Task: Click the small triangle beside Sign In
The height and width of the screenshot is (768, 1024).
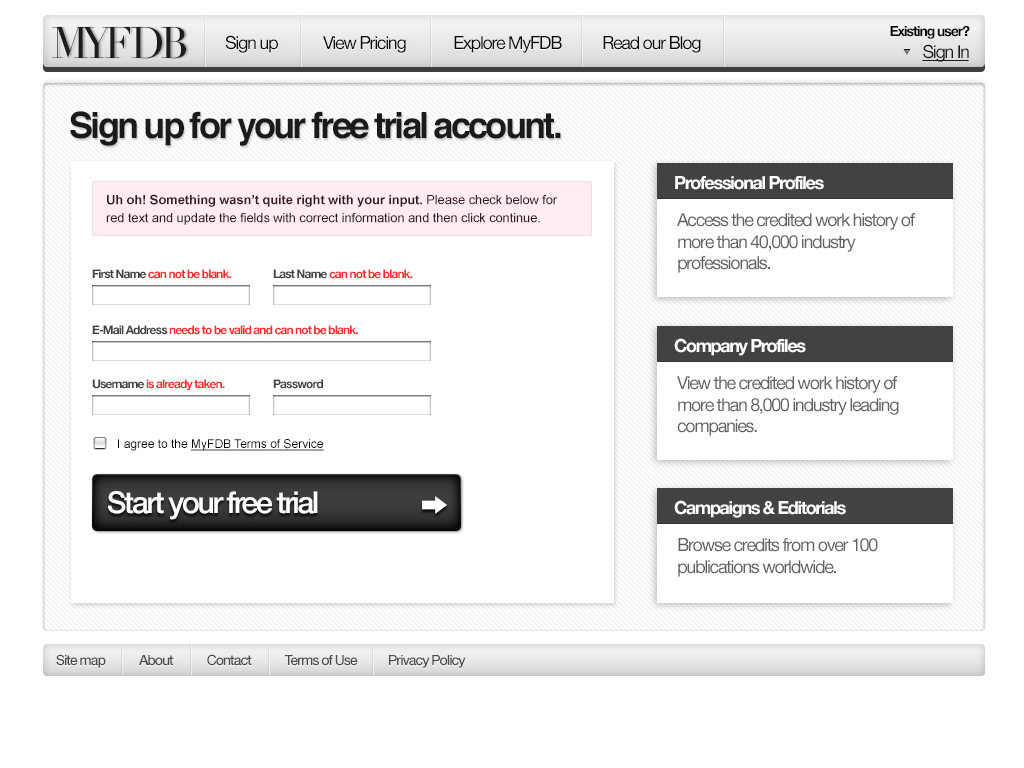Action: (907, 52)
